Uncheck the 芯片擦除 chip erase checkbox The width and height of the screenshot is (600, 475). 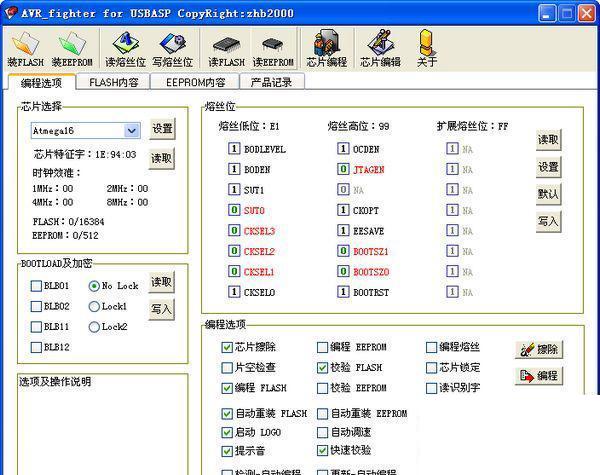click(227, 347)
